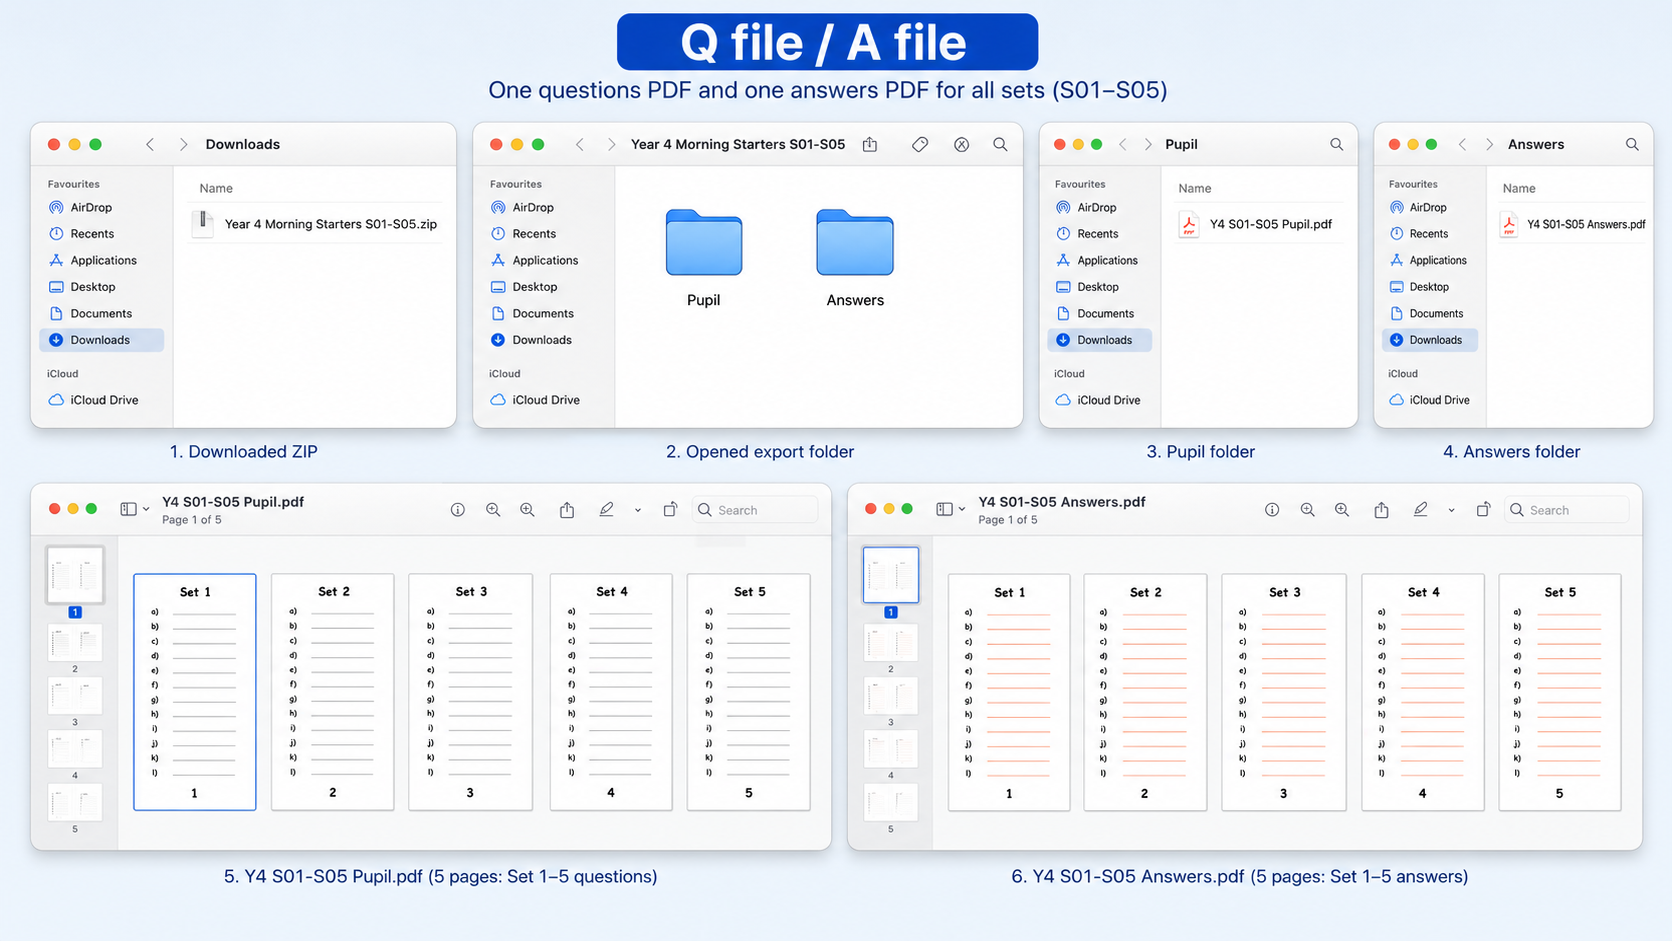Open the Pupil folder icon
The height and width of the screenshot is (941, 1672).
(704, 243)
